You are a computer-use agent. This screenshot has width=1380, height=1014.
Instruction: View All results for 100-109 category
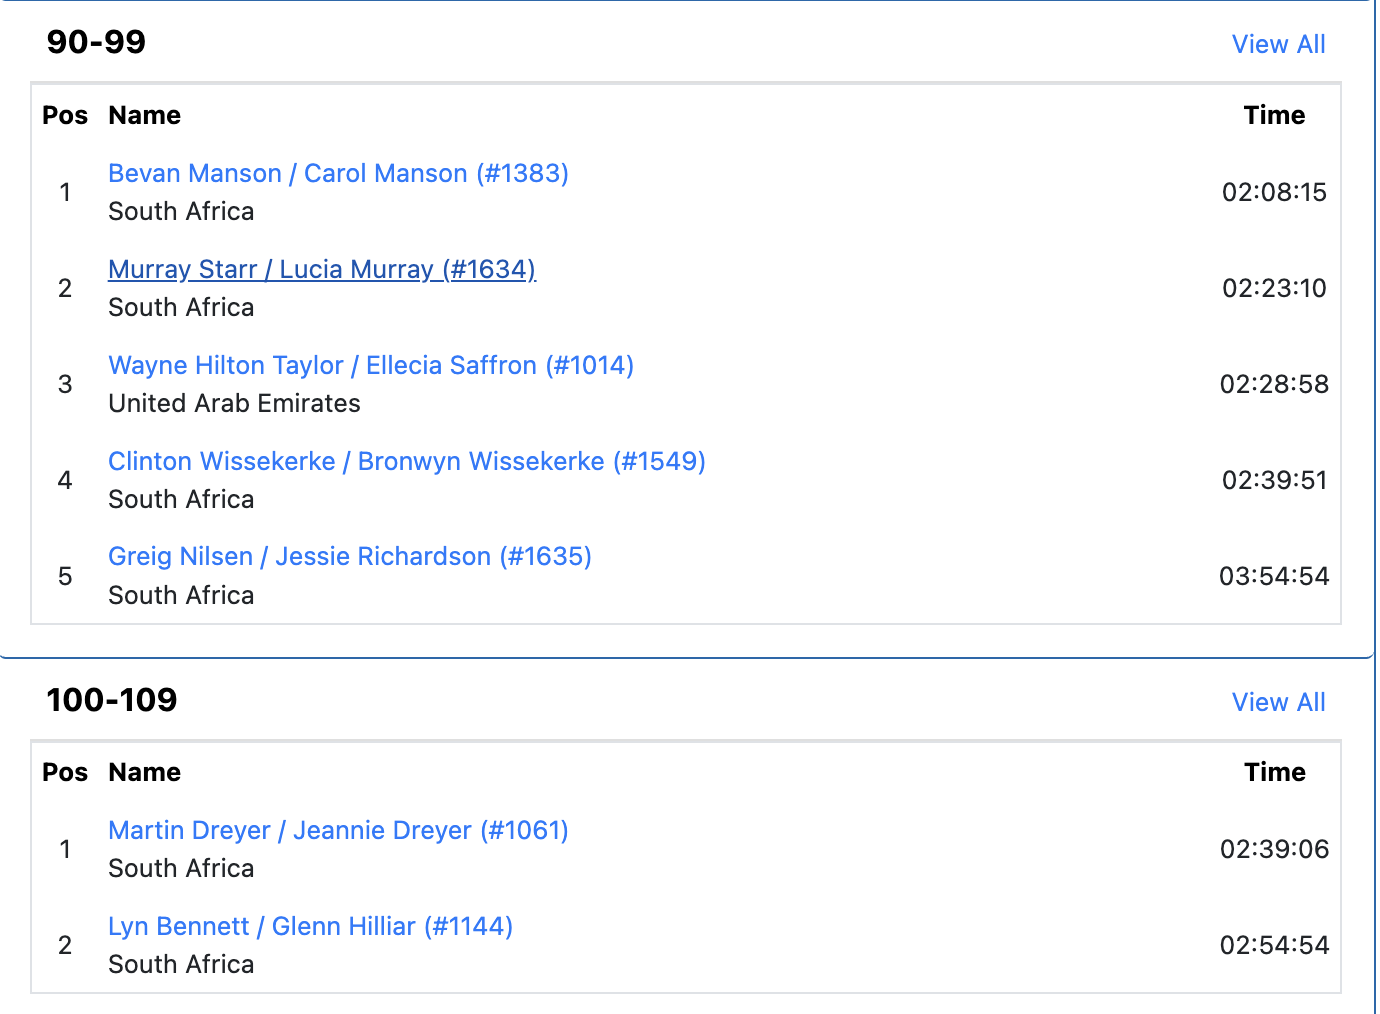coord(1278,702)
